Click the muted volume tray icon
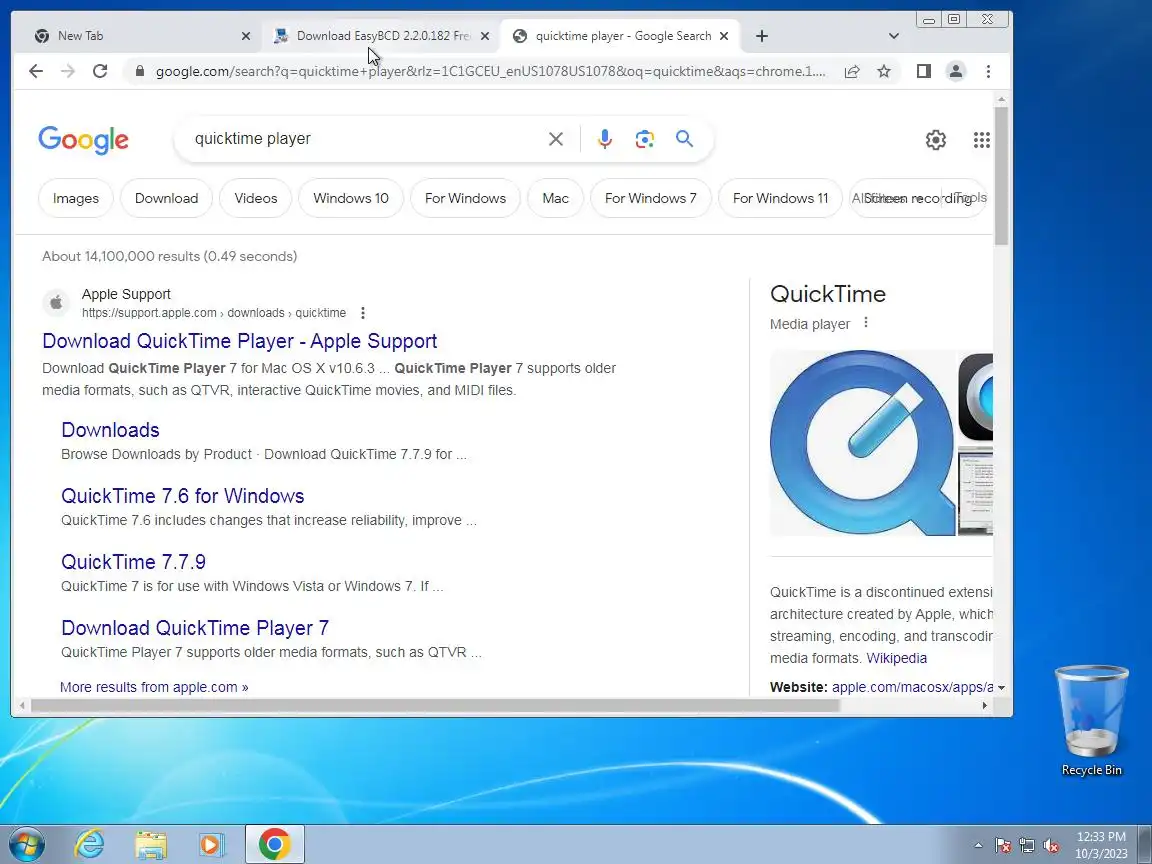1152x864 pixels. coord(1051,846)
